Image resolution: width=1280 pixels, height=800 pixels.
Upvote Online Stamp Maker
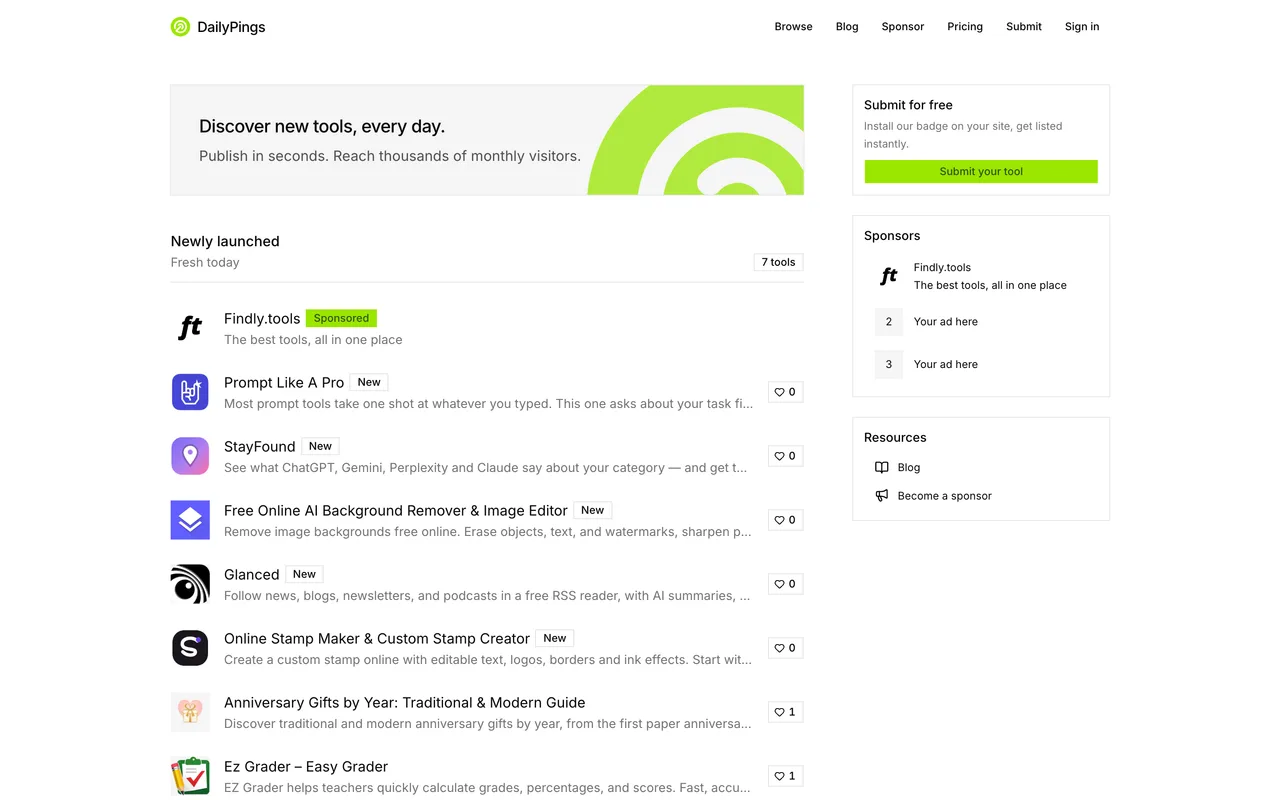pyautogui.click(x=785, y=648)
